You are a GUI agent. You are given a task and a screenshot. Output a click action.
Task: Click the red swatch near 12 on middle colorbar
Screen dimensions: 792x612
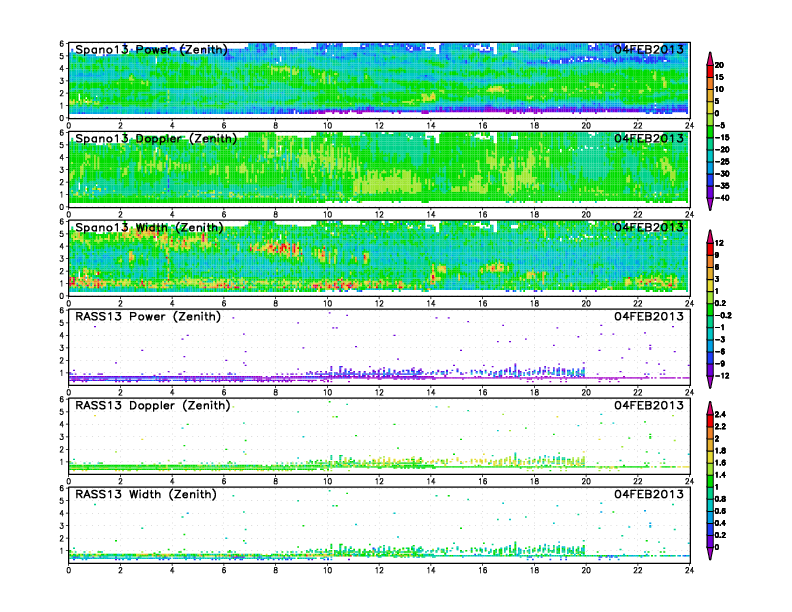(x=710, y=249)
